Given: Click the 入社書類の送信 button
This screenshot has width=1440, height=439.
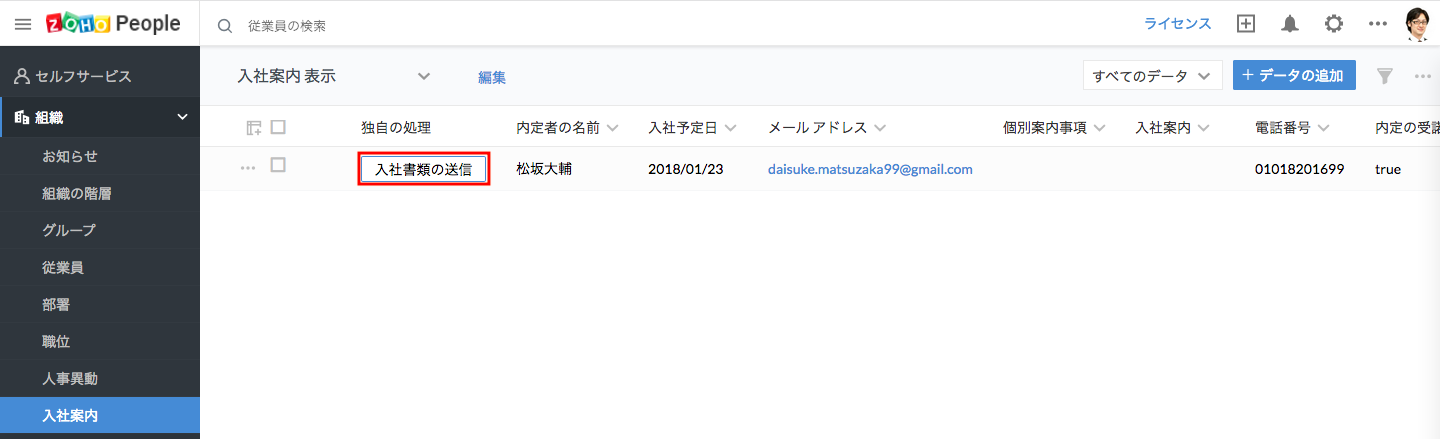Looking at the screenshot, I should pyautogui.click(x=424, y=170).
